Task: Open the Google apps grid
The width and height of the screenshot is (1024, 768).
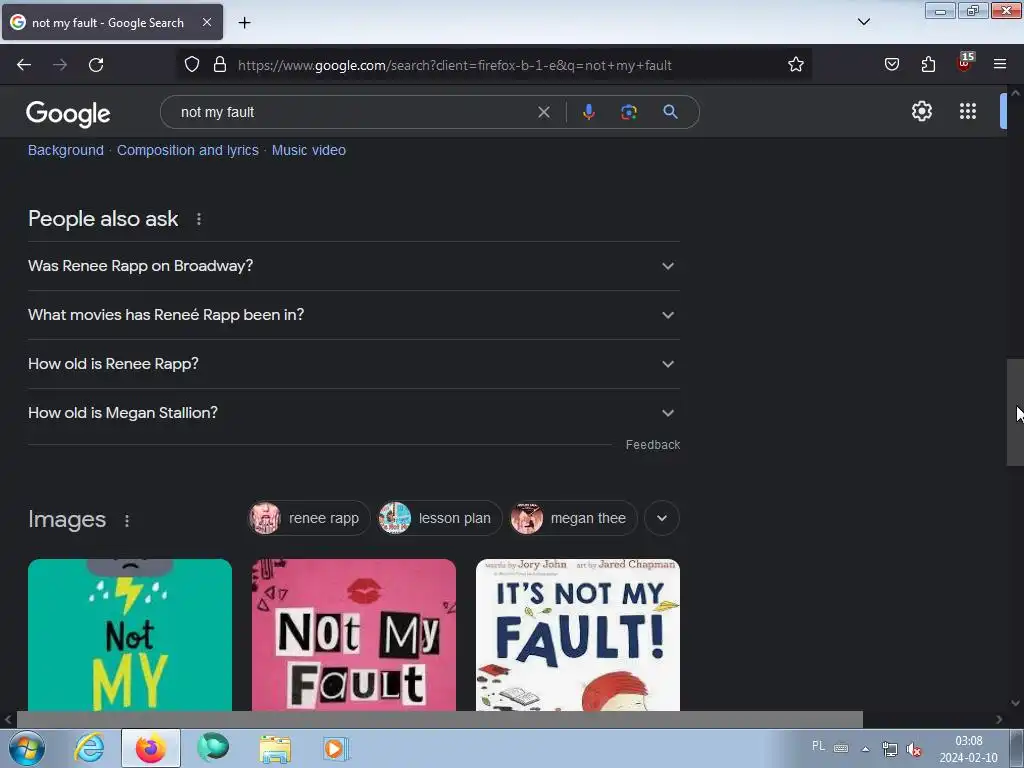Action: click(968, 112)
